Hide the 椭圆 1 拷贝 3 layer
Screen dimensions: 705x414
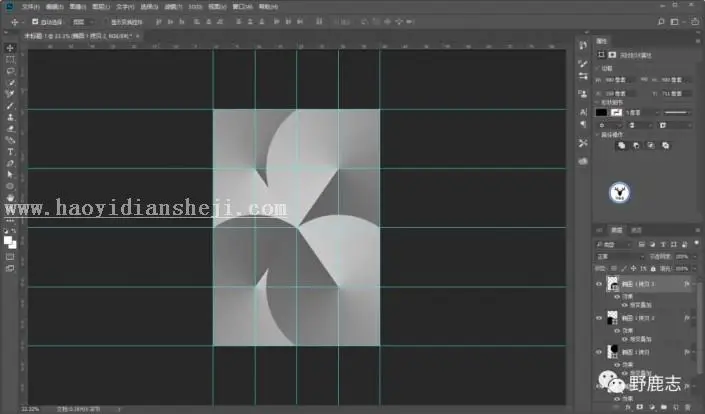(x=598, y=284)
